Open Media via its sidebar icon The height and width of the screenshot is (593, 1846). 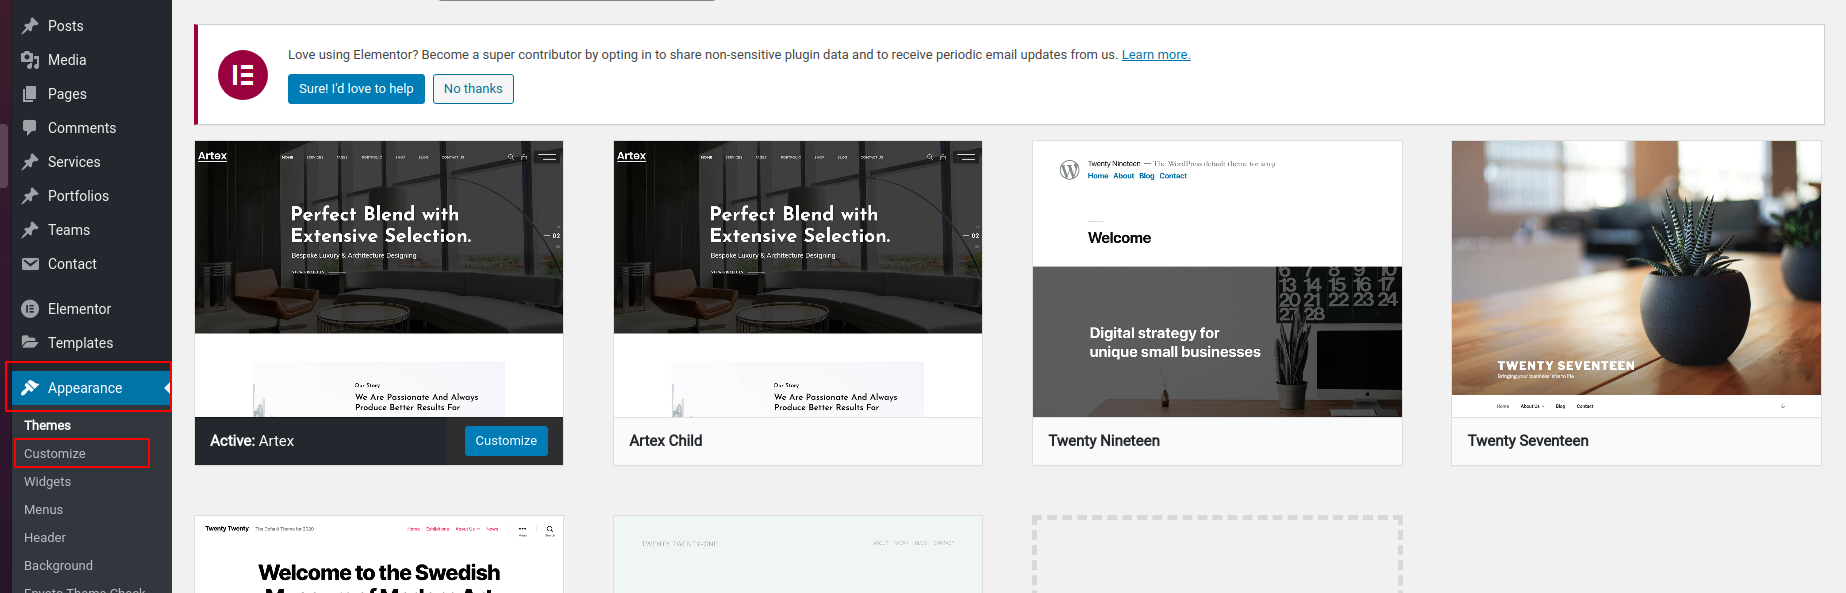pos(30,60)
